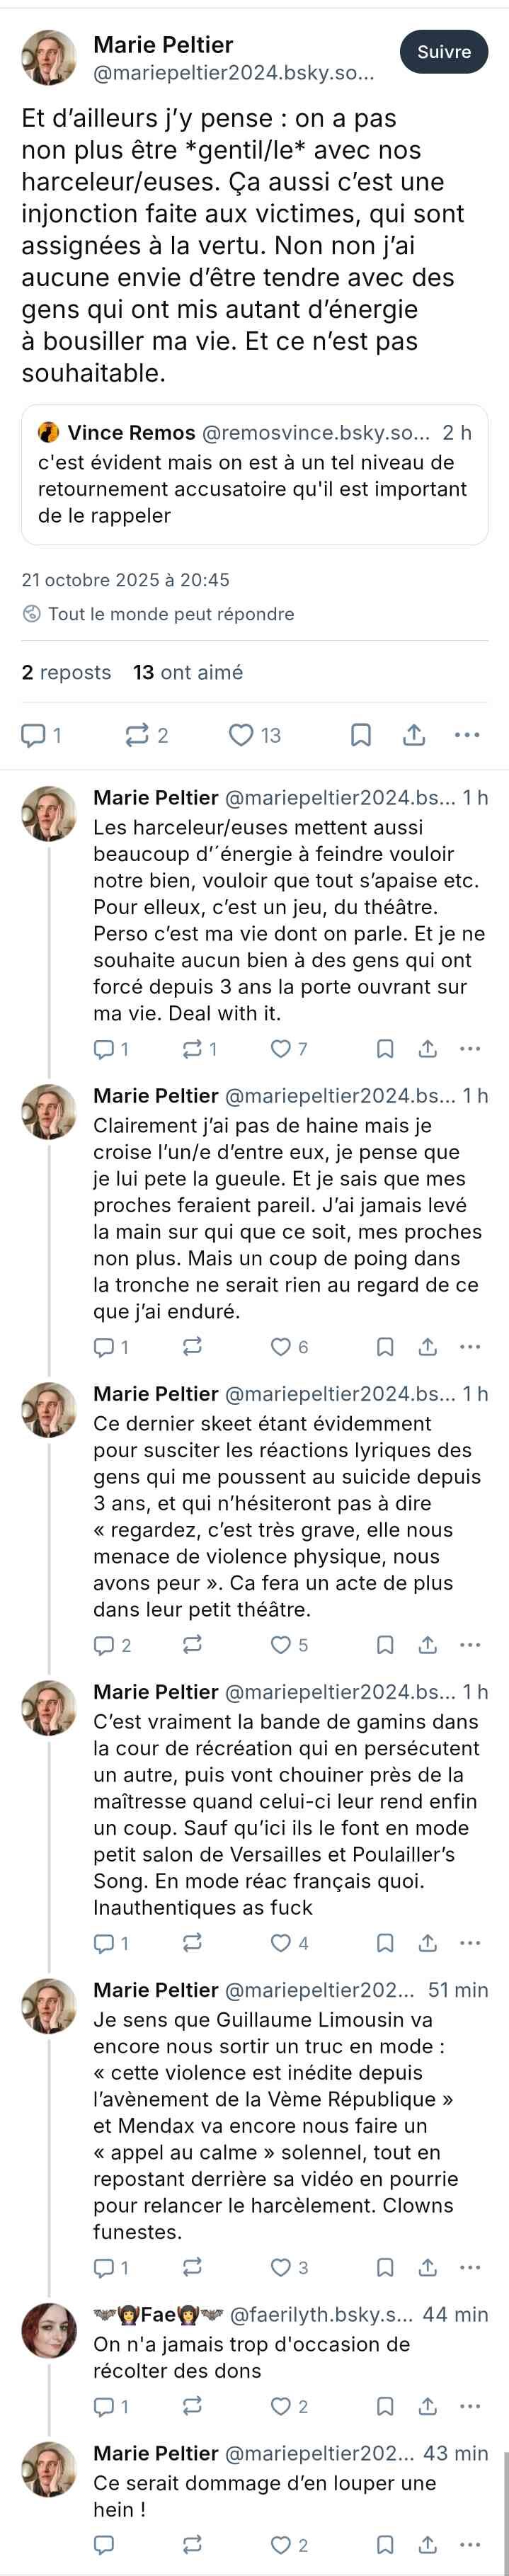509x2576 pixels.
Task: Share the main post
Action: click(x=414, y=736)
